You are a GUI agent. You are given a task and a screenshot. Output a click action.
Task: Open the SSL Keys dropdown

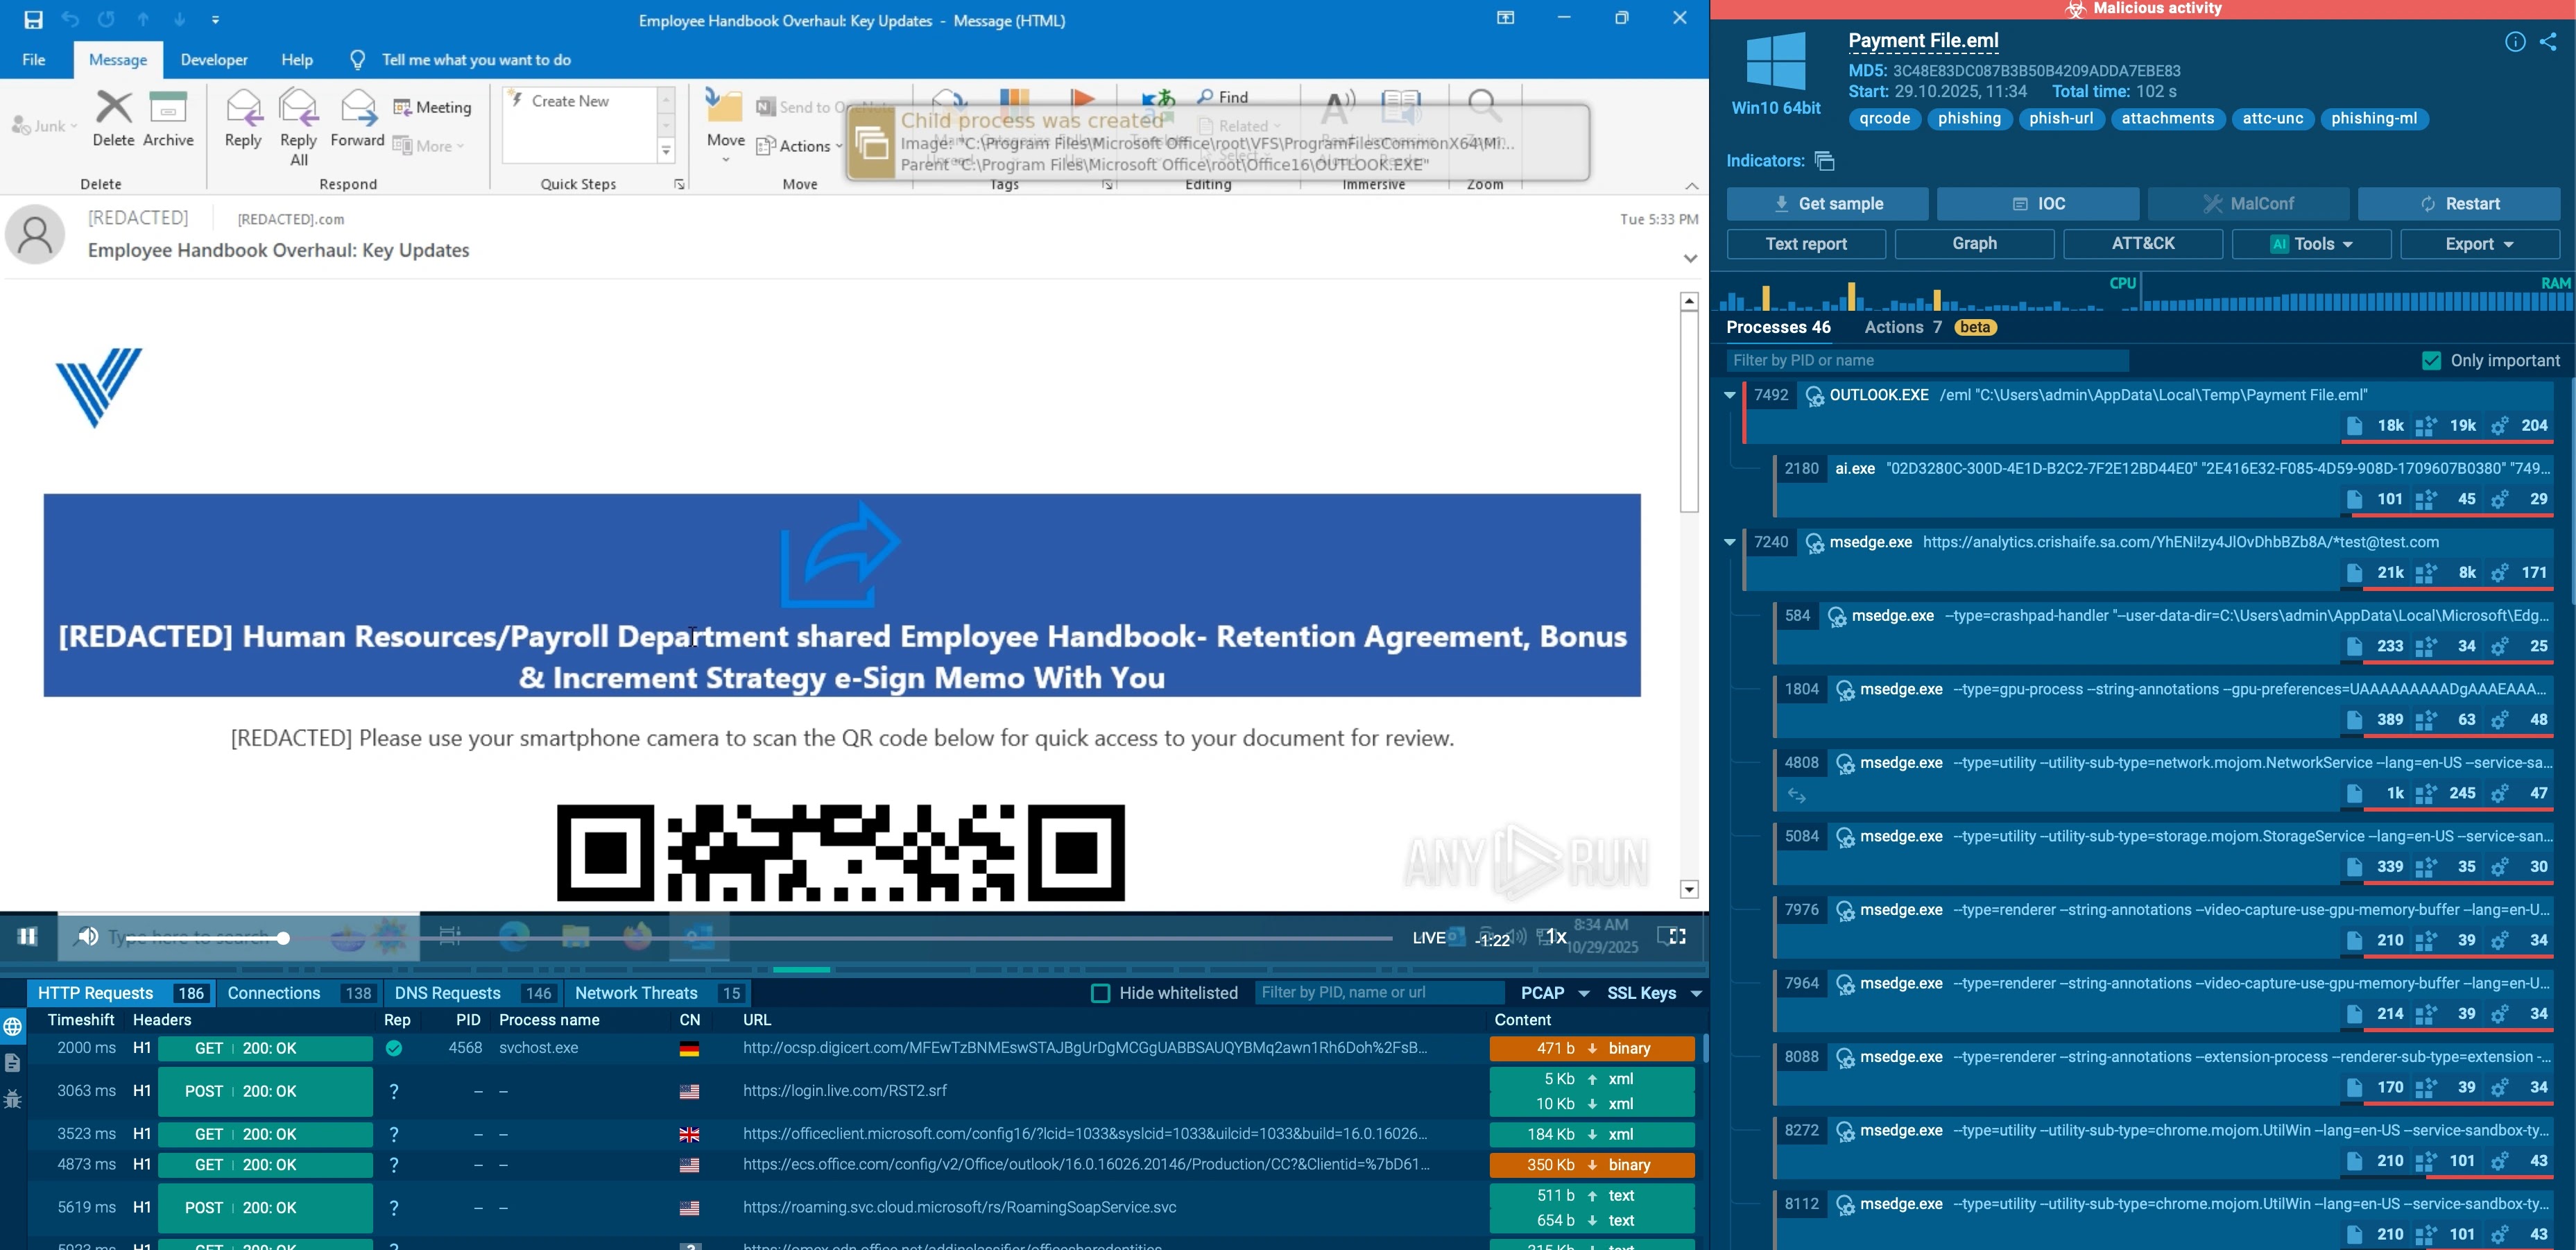[1654, 993]
